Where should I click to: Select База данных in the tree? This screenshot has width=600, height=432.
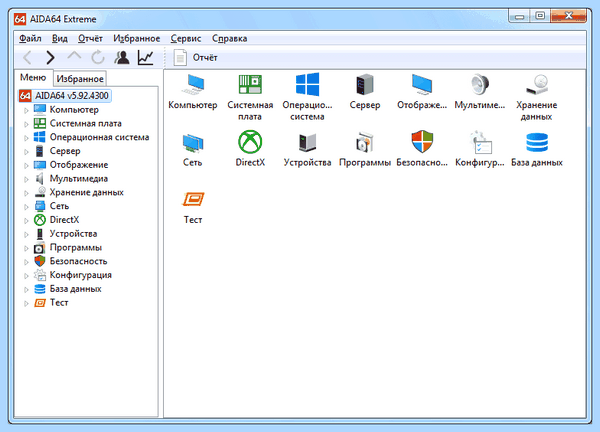point(76,289)
